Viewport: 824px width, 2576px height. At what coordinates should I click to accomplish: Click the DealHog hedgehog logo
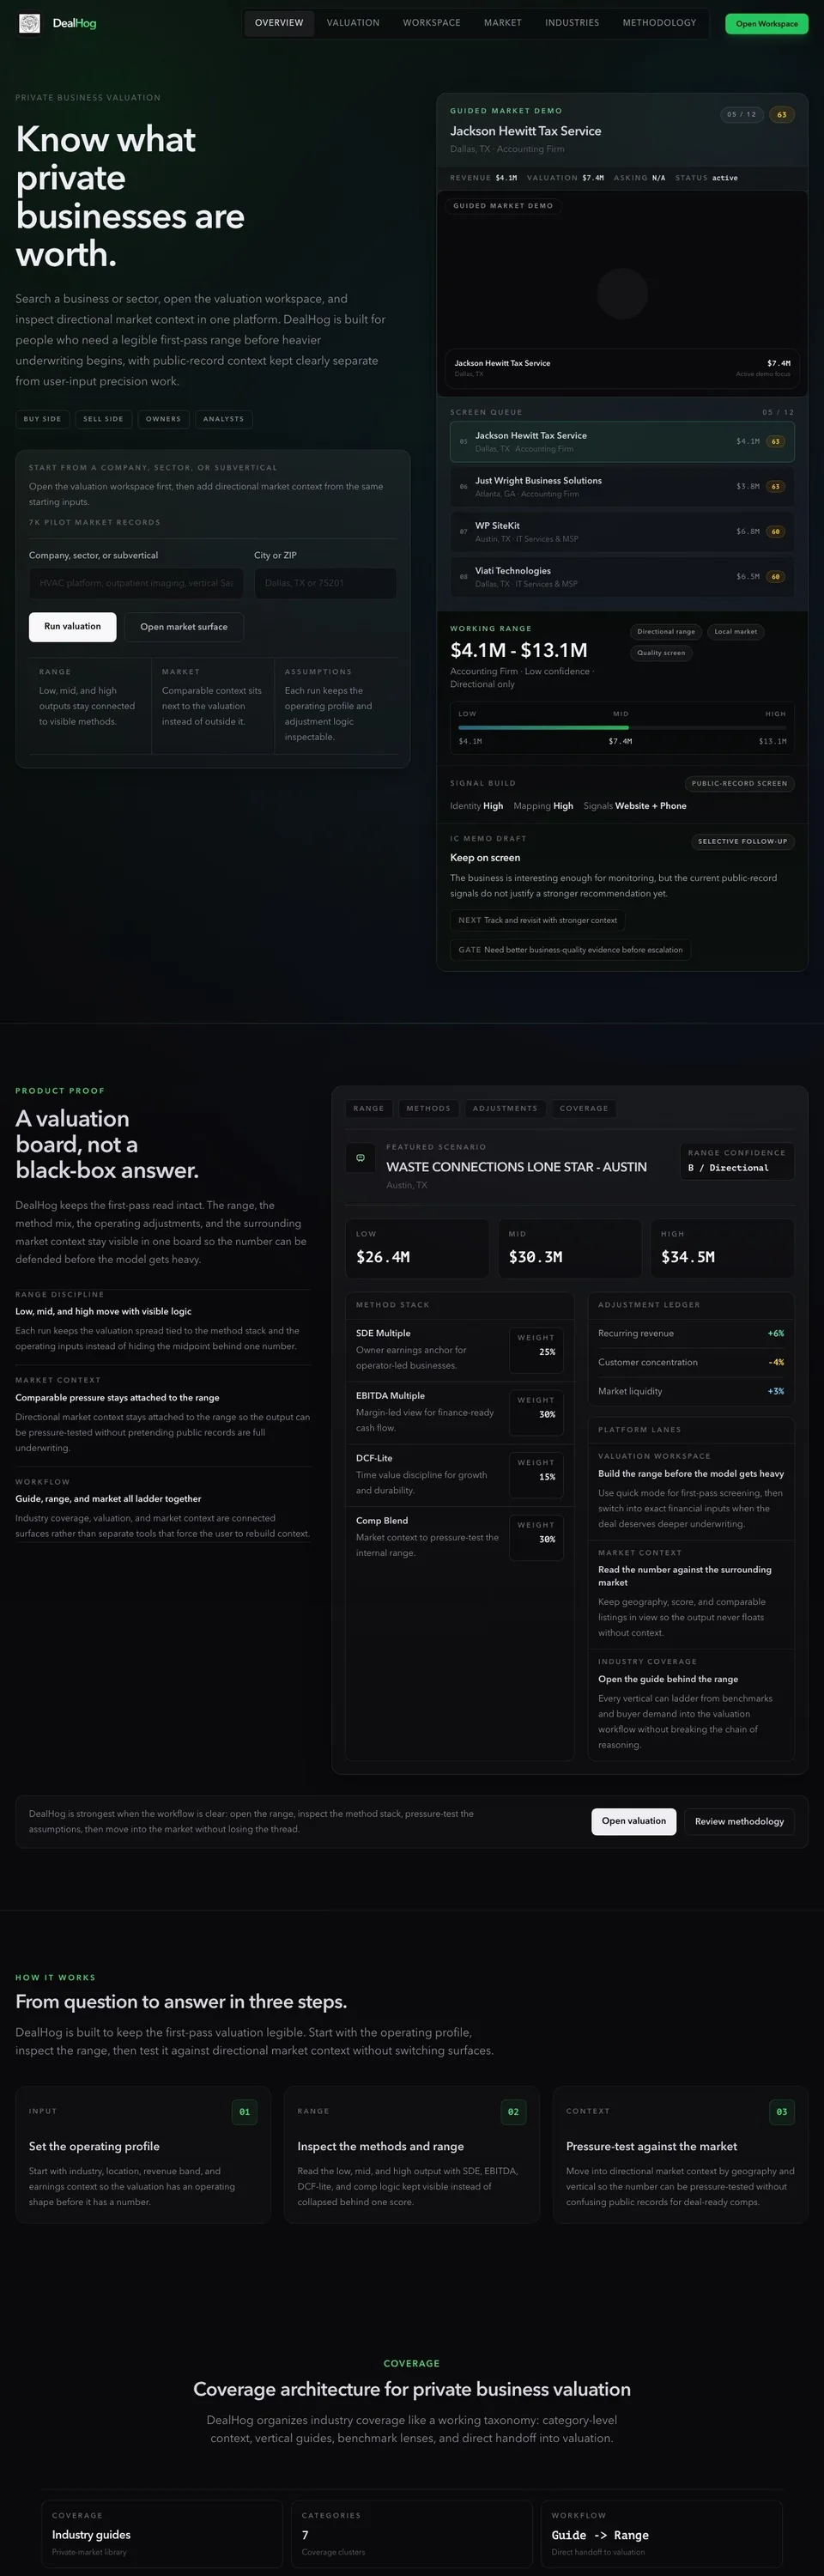coord(29,22)
